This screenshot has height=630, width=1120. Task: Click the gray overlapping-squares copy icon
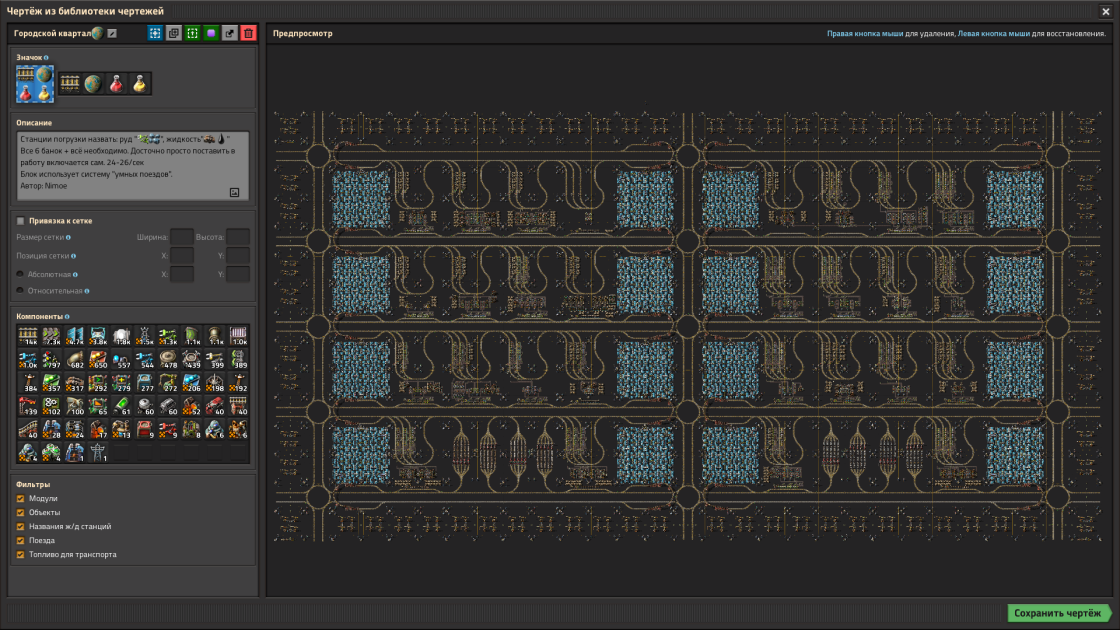tap(174, 34)
